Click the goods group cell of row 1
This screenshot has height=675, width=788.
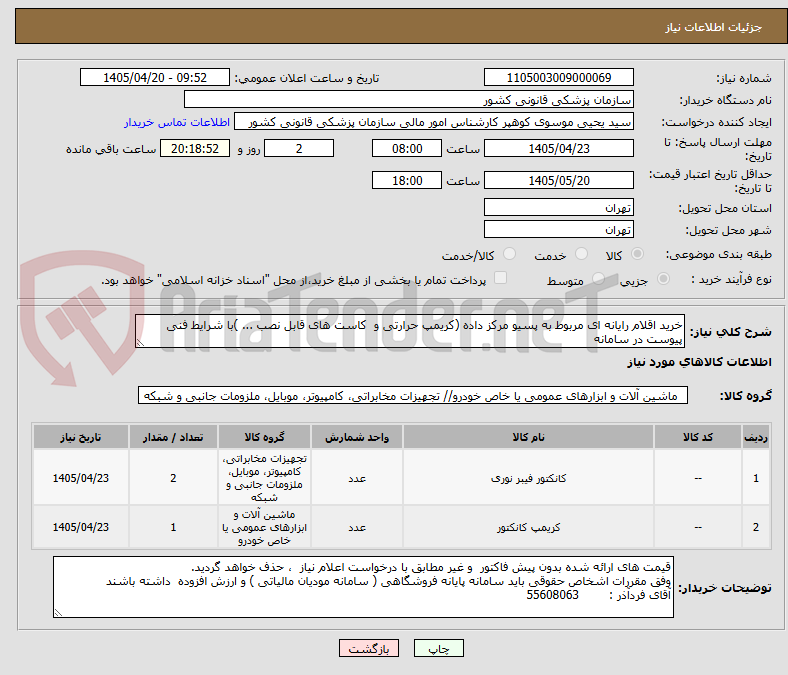264,478
